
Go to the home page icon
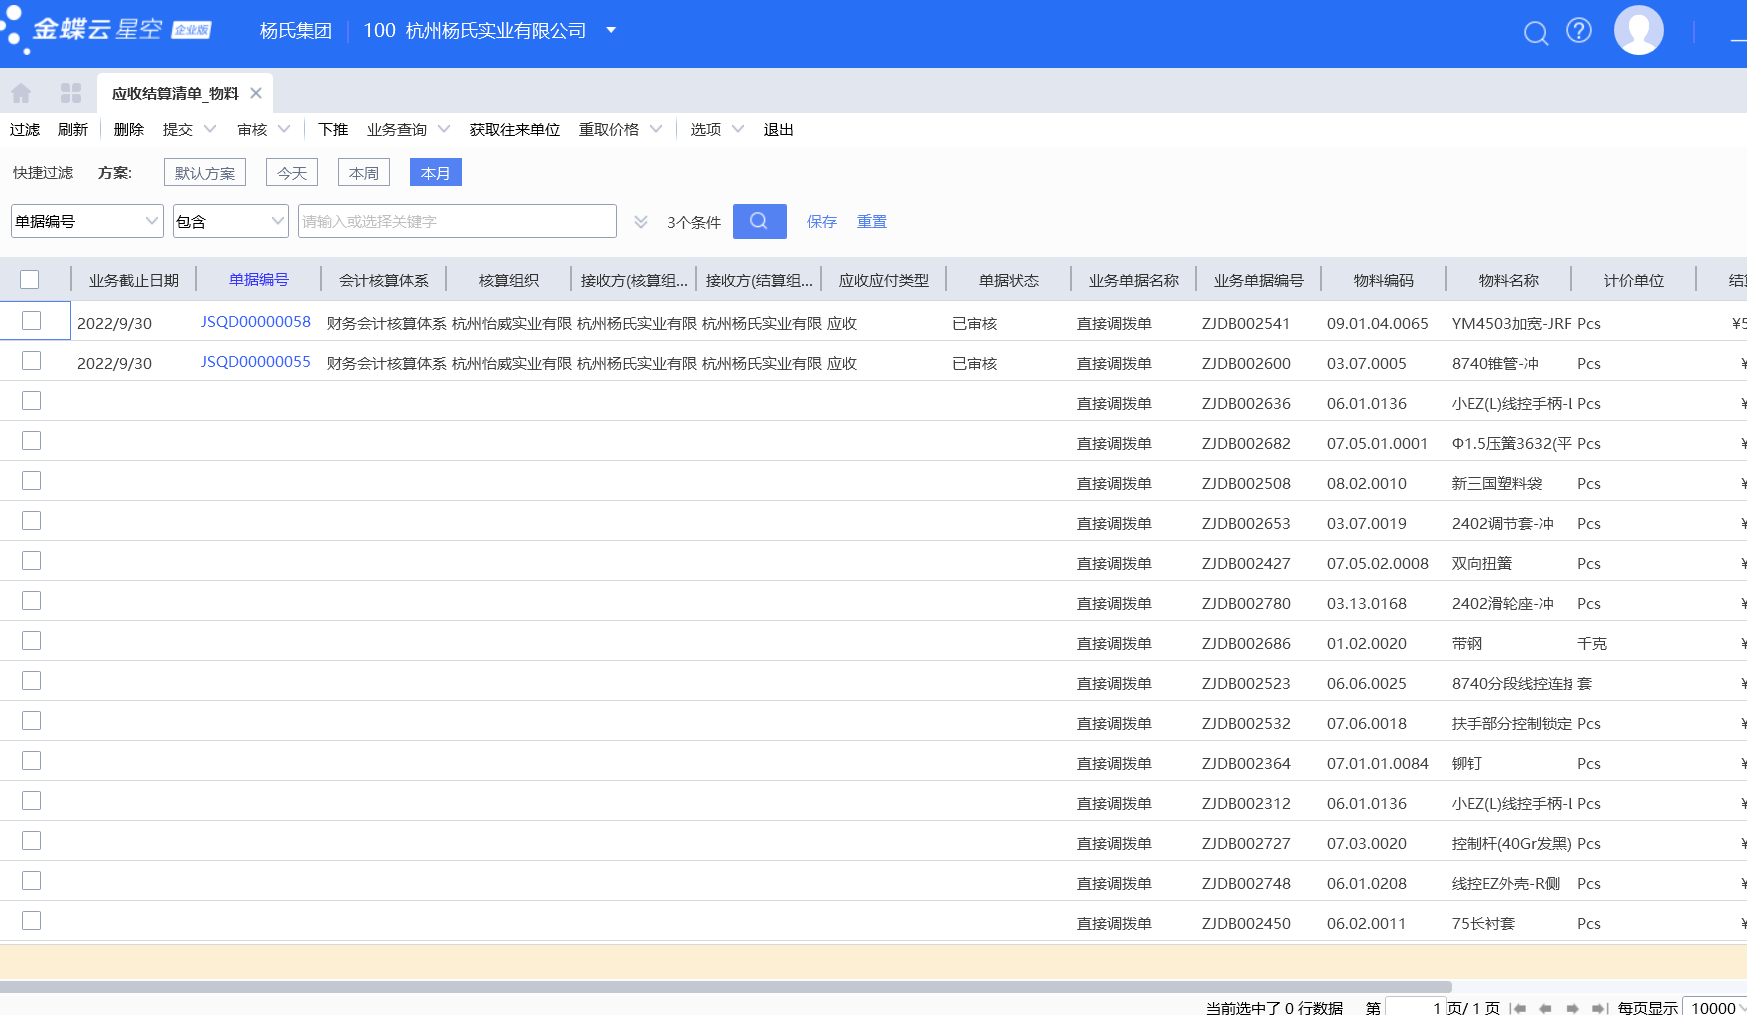pyautogui.click(x=21, y=93)
